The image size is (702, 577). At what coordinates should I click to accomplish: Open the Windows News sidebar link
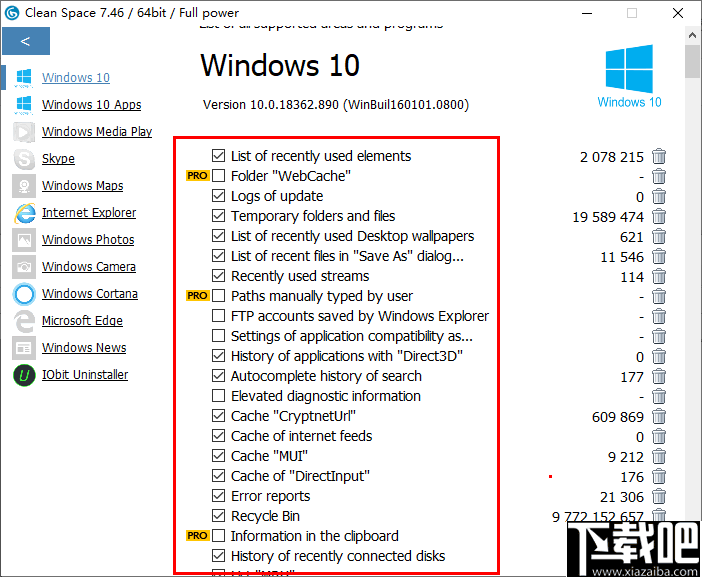pos(84,348)
